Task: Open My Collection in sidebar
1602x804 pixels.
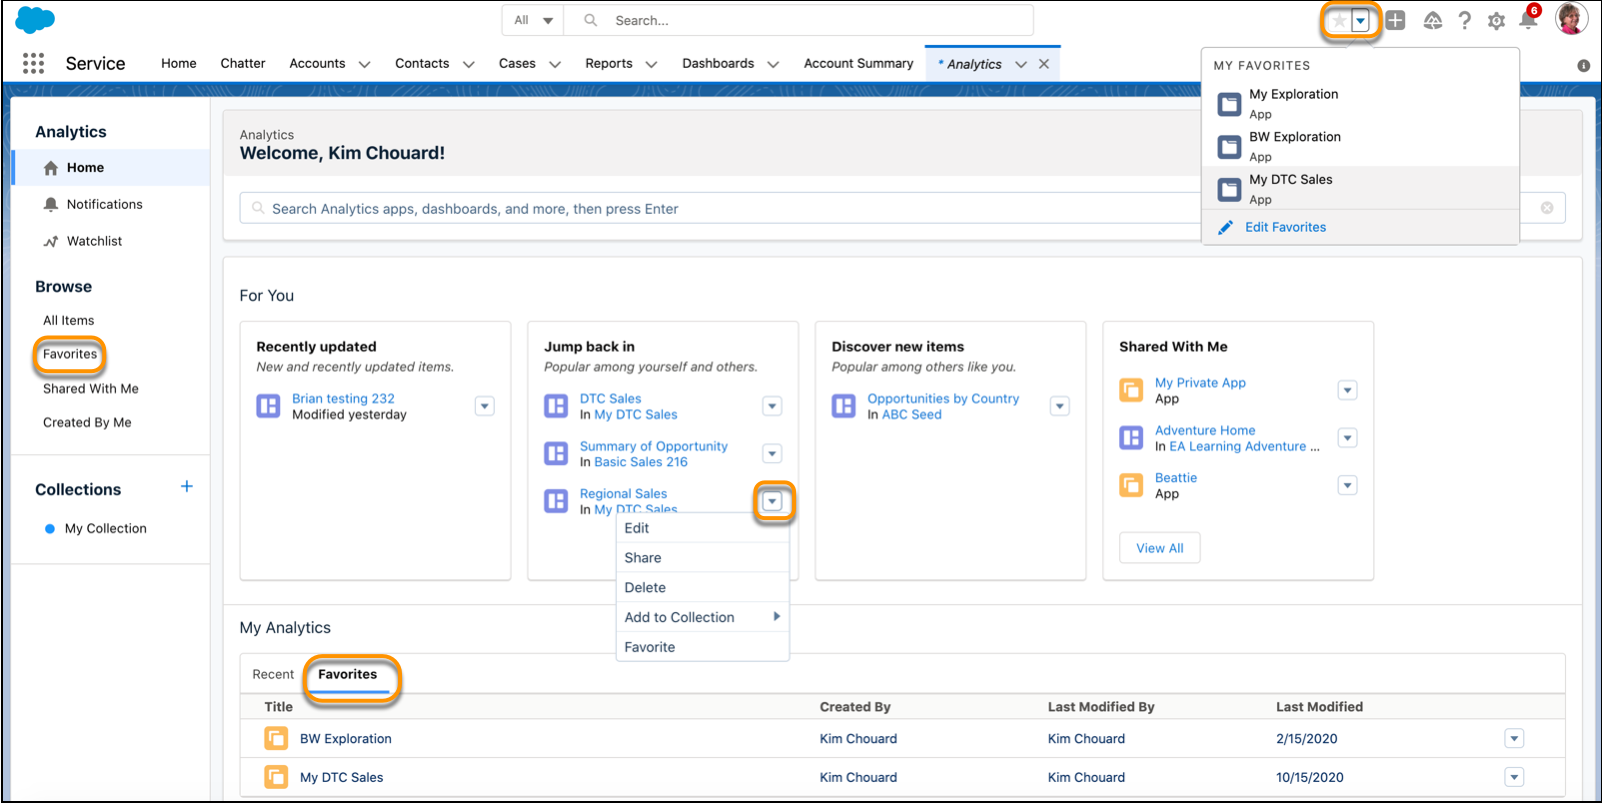Action: tap(105, 529)
